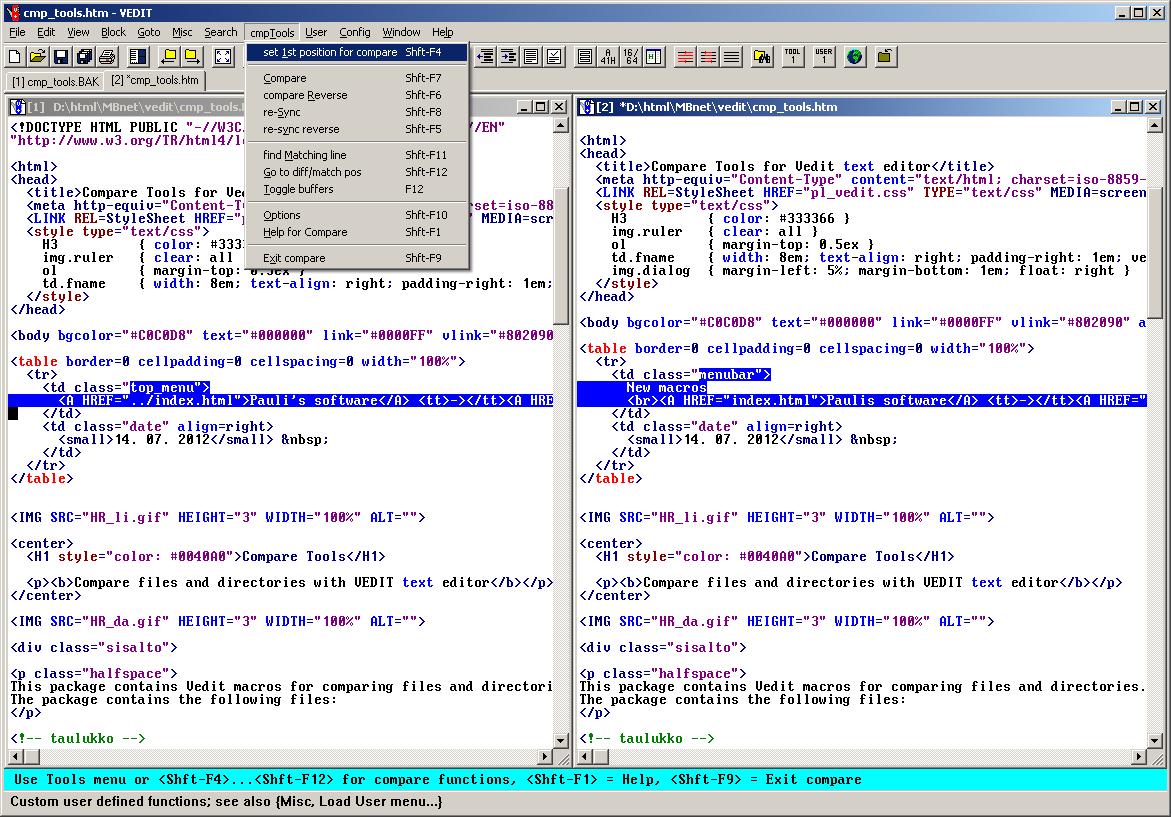Click the Print toolbar icon
The height and width of the screenshot is (817, 1171).
[107, 57]
